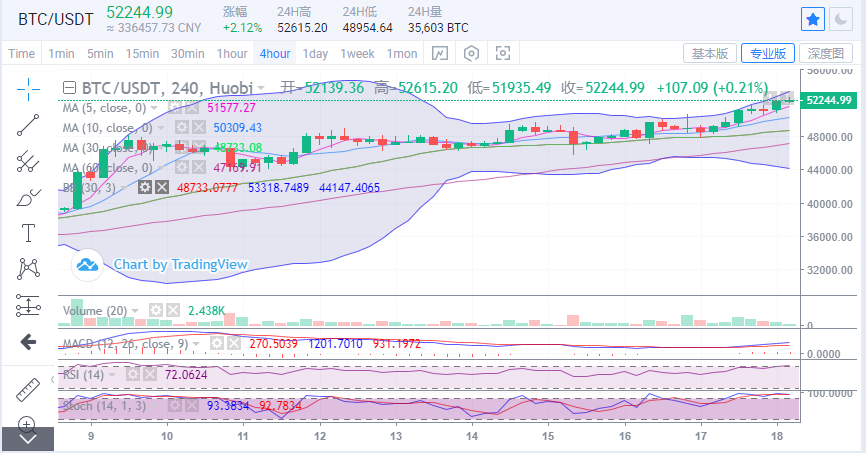Open 深度图 depth chart

(x=826, y=53)
